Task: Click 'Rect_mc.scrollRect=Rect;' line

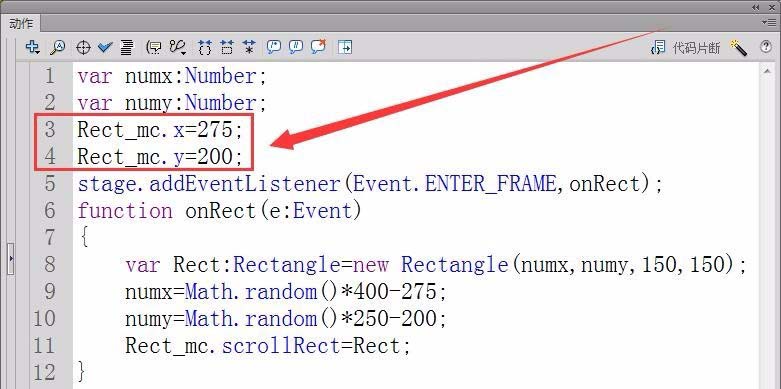Action: [267, 345]
